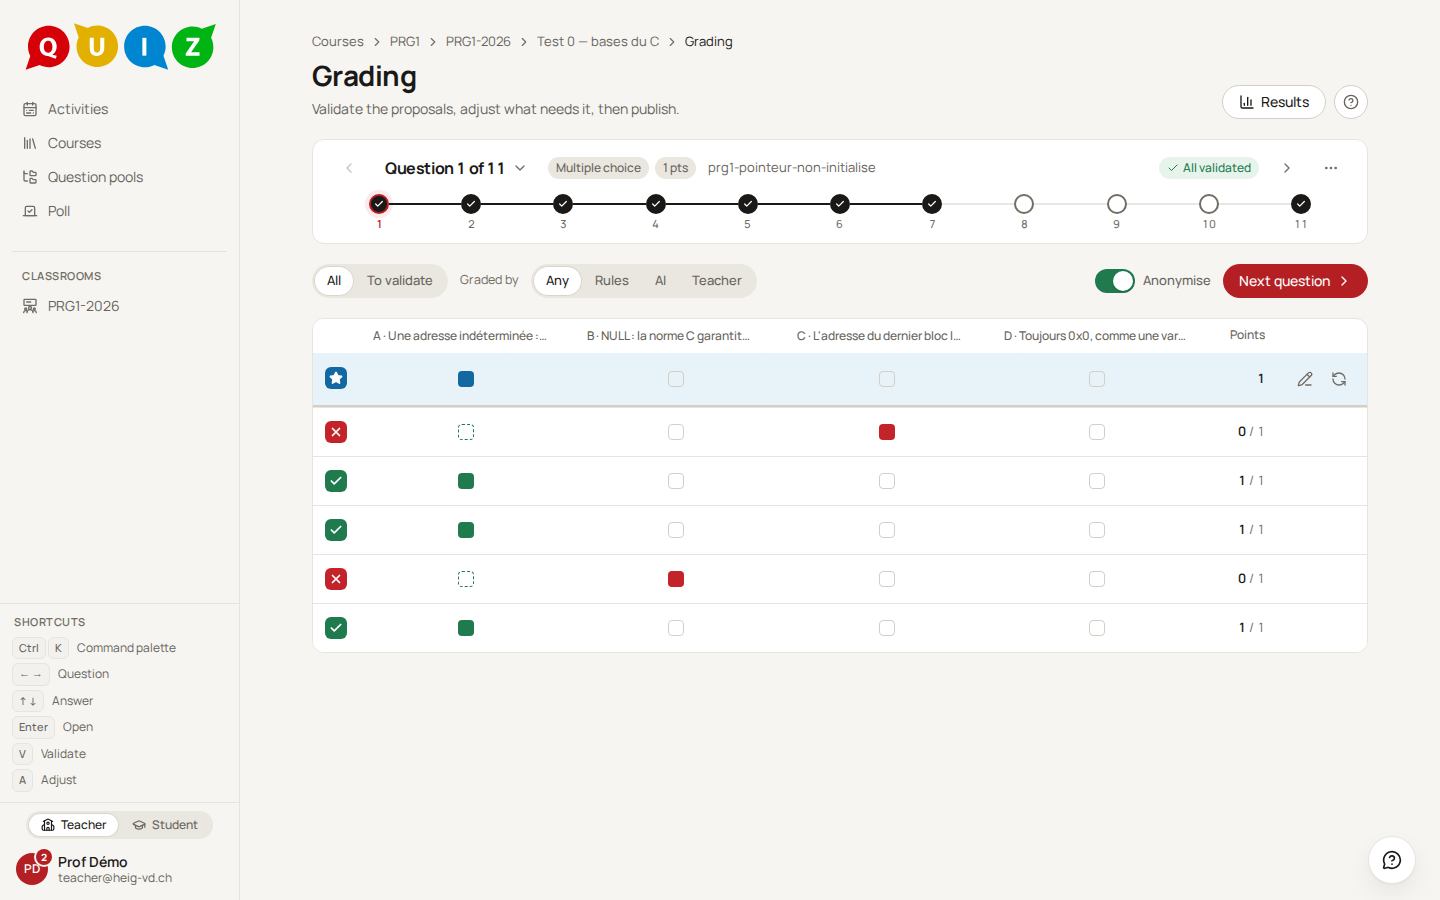Open Prof Démo profile avatar
This screenshot has height=900, width=1440.
[32, 869]
